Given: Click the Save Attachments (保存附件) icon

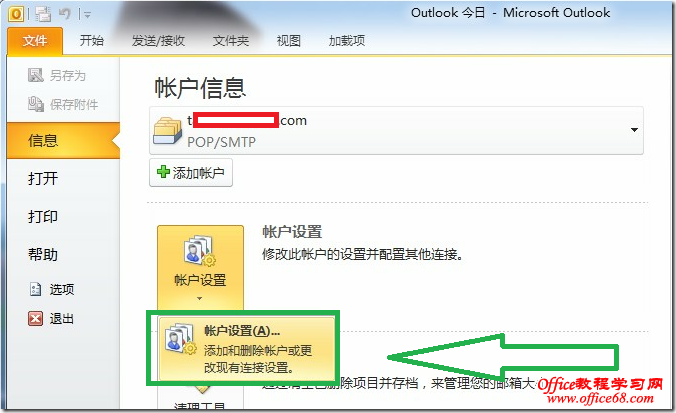Looking at the screenshot, I should (36, 104).
